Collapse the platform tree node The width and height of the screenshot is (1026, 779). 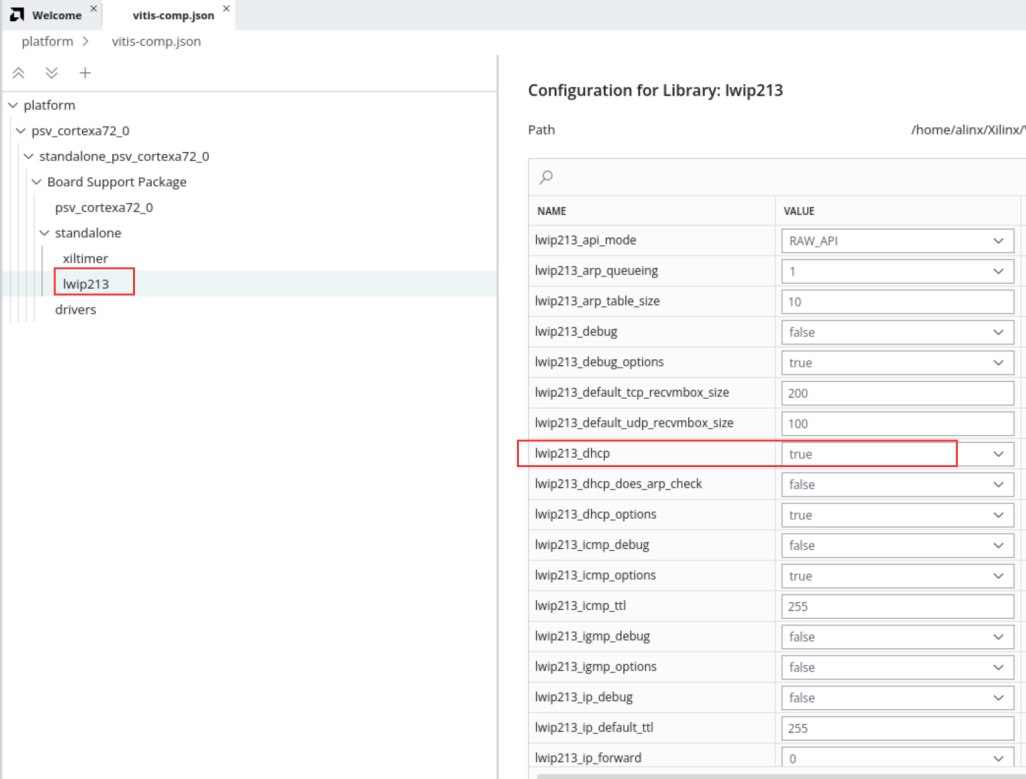click(x=12, y=105)
